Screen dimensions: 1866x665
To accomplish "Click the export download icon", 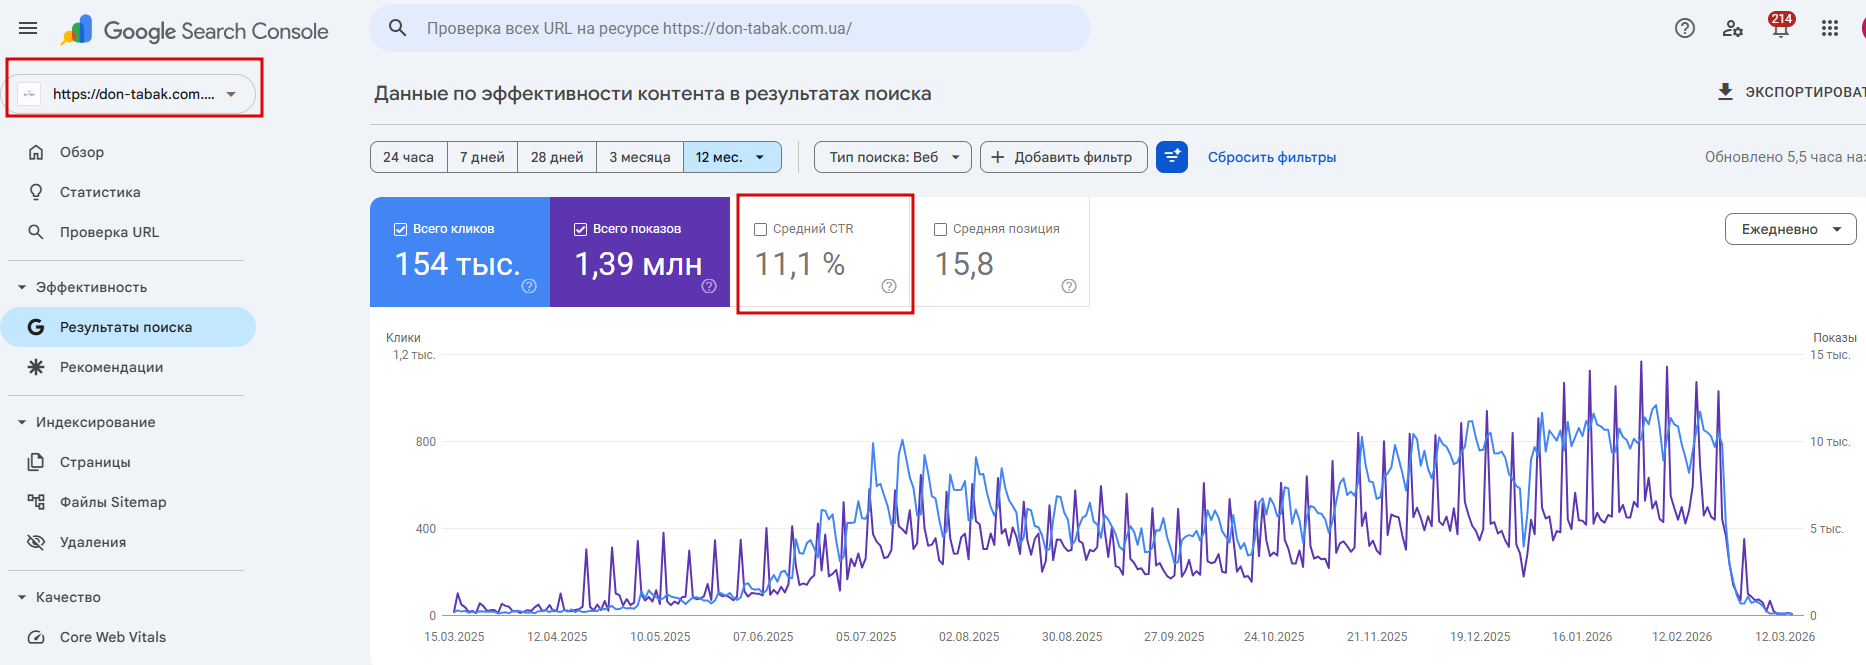I will [x=1725, y=92].
